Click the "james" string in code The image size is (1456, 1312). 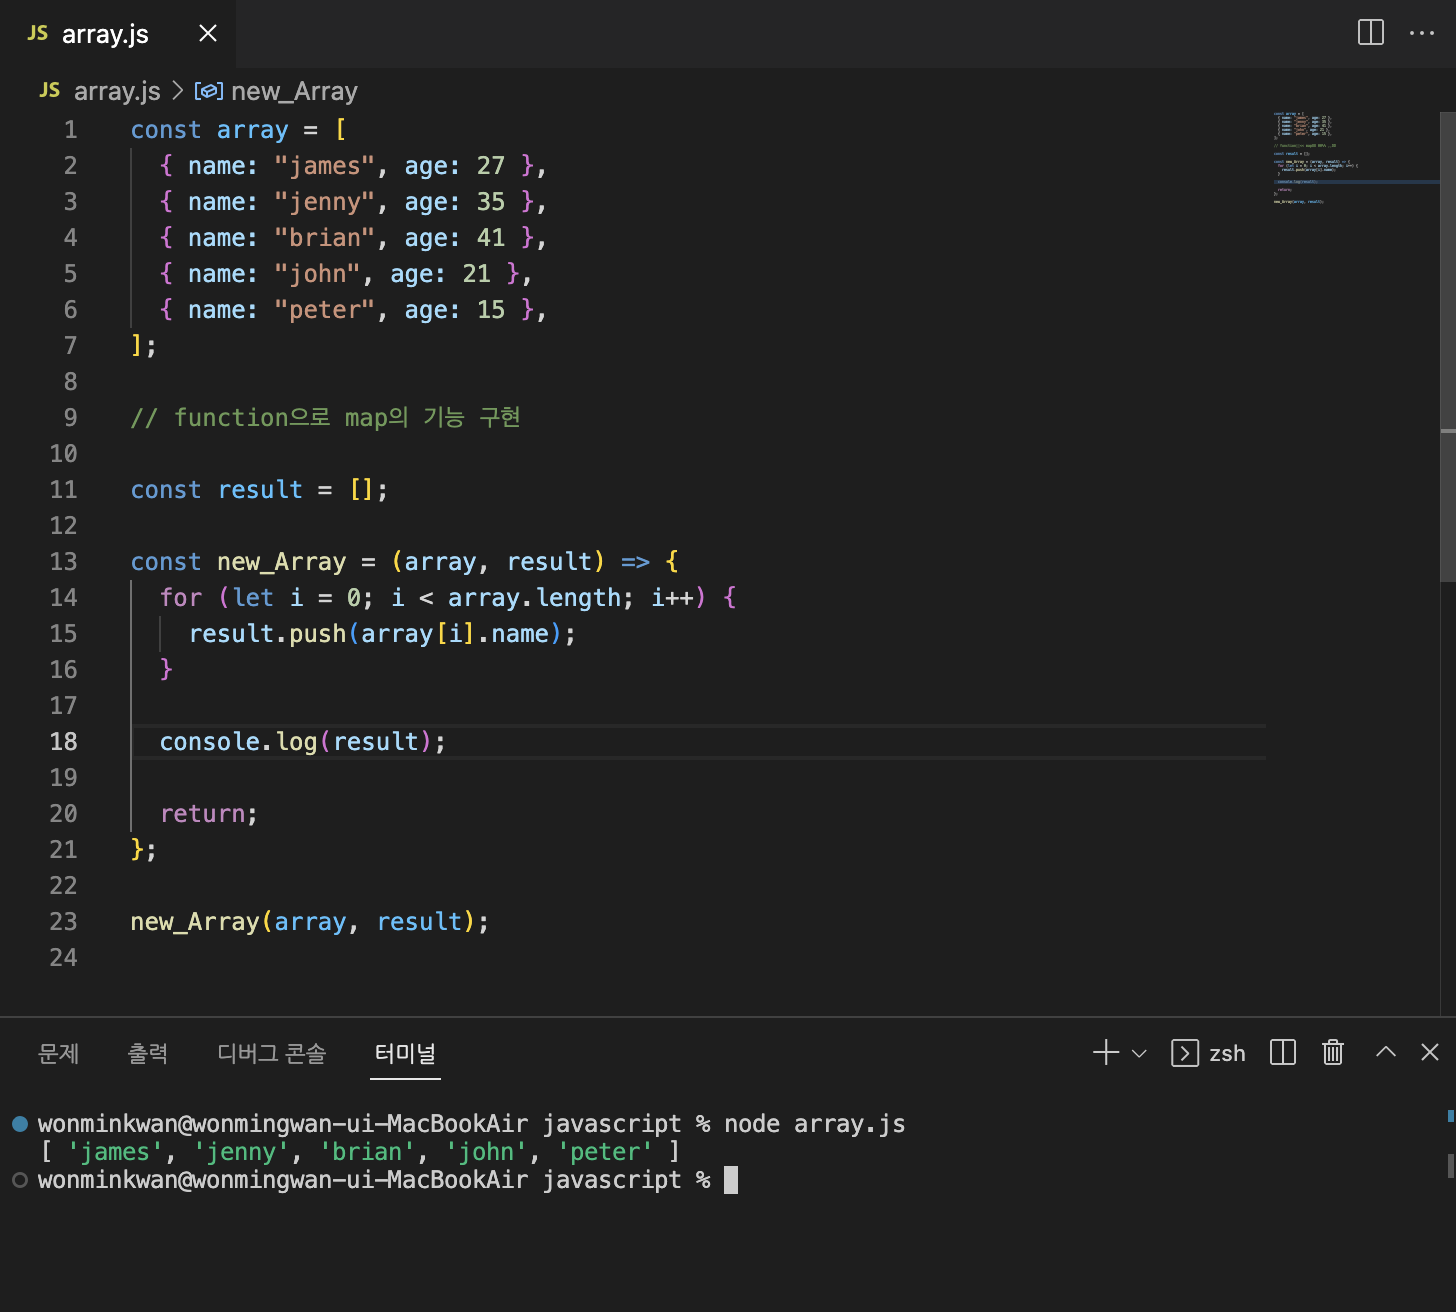coord(324,166)
